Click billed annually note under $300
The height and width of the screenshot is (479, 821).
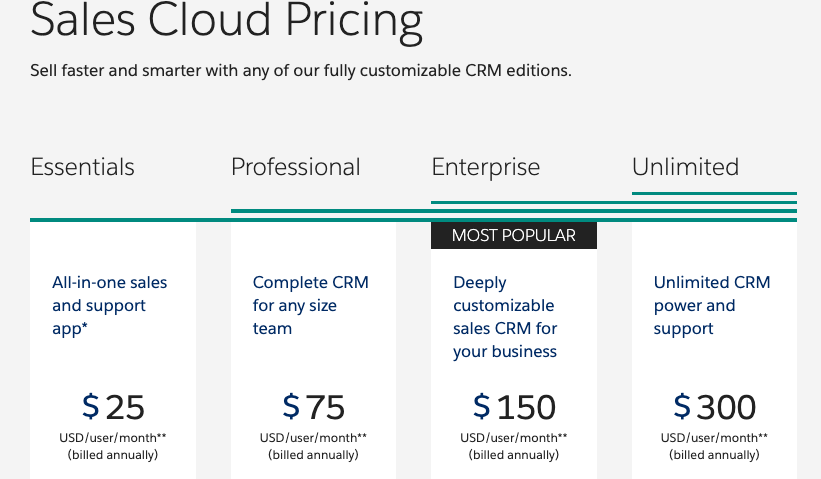pyautogui.click(x=714, y=455)
